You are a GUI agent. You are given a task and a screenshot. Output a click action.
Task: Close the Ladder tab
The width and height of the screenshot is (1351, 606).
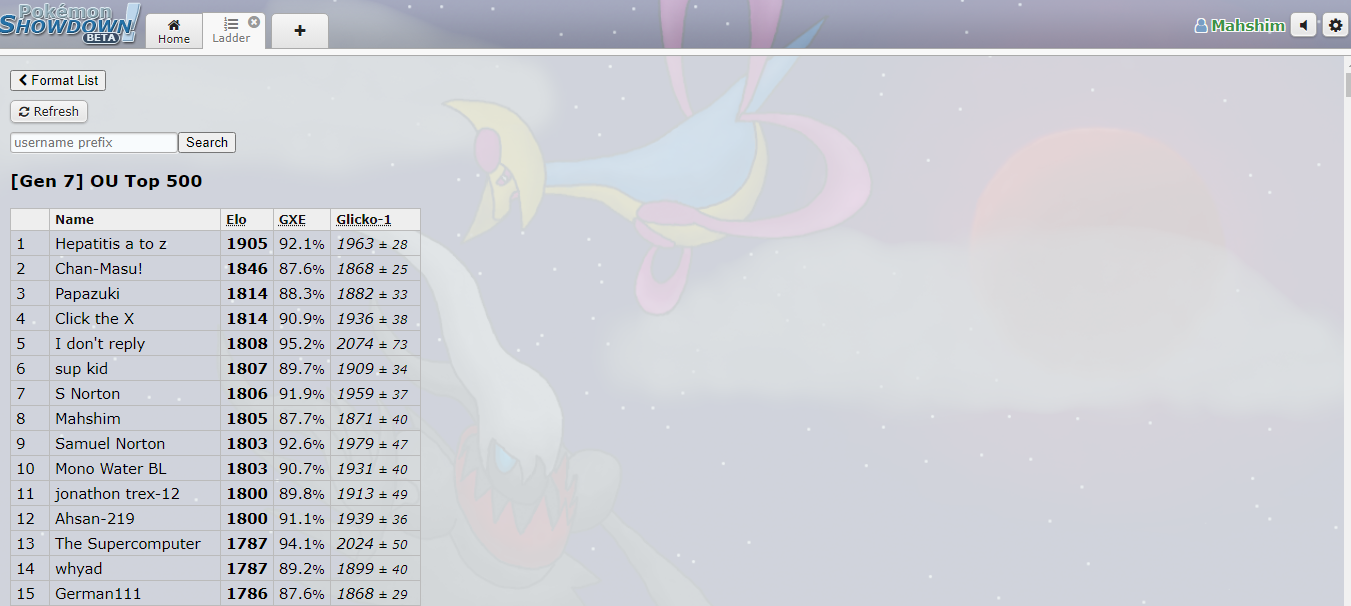tap(254, 21)
